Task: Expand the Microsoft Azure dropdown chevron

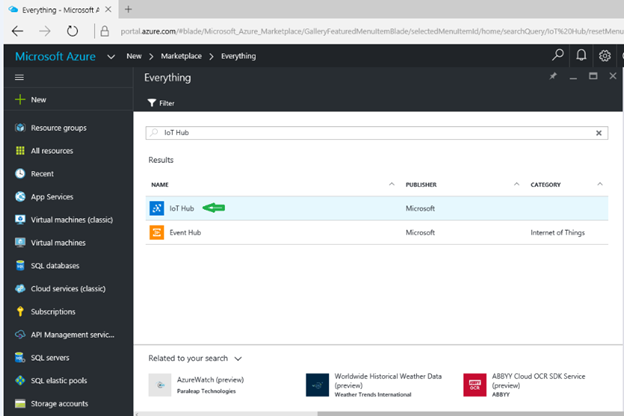Action: [110, 56]
